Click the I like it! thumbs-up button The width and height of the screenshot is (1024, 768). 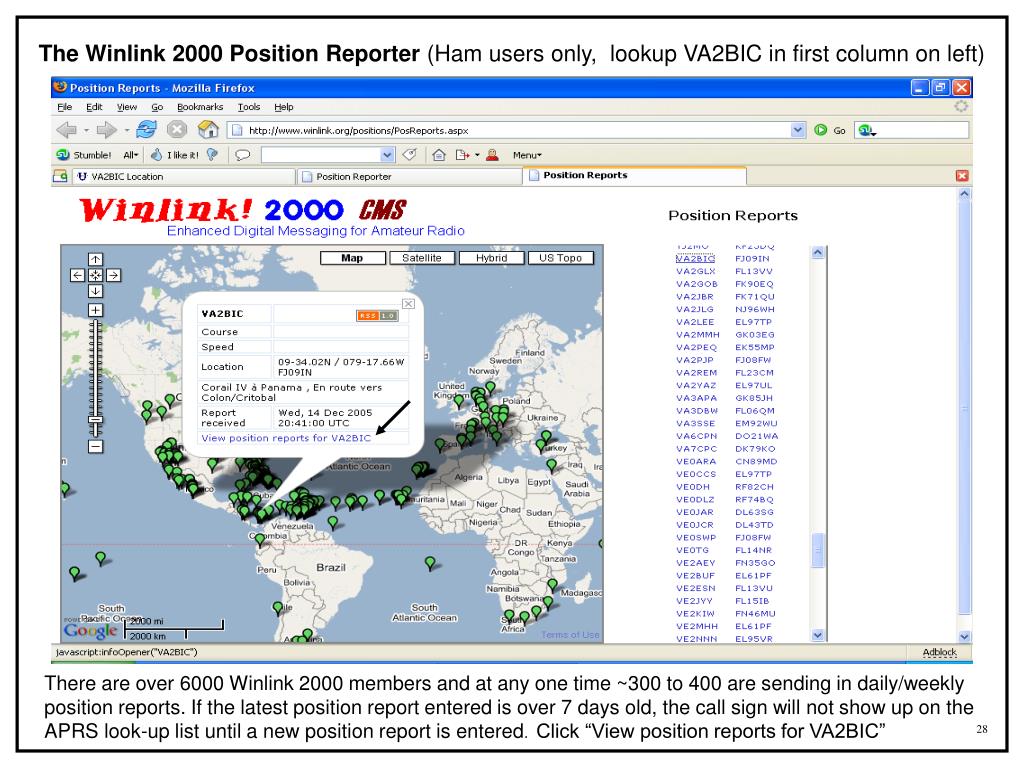click(175, 155)
